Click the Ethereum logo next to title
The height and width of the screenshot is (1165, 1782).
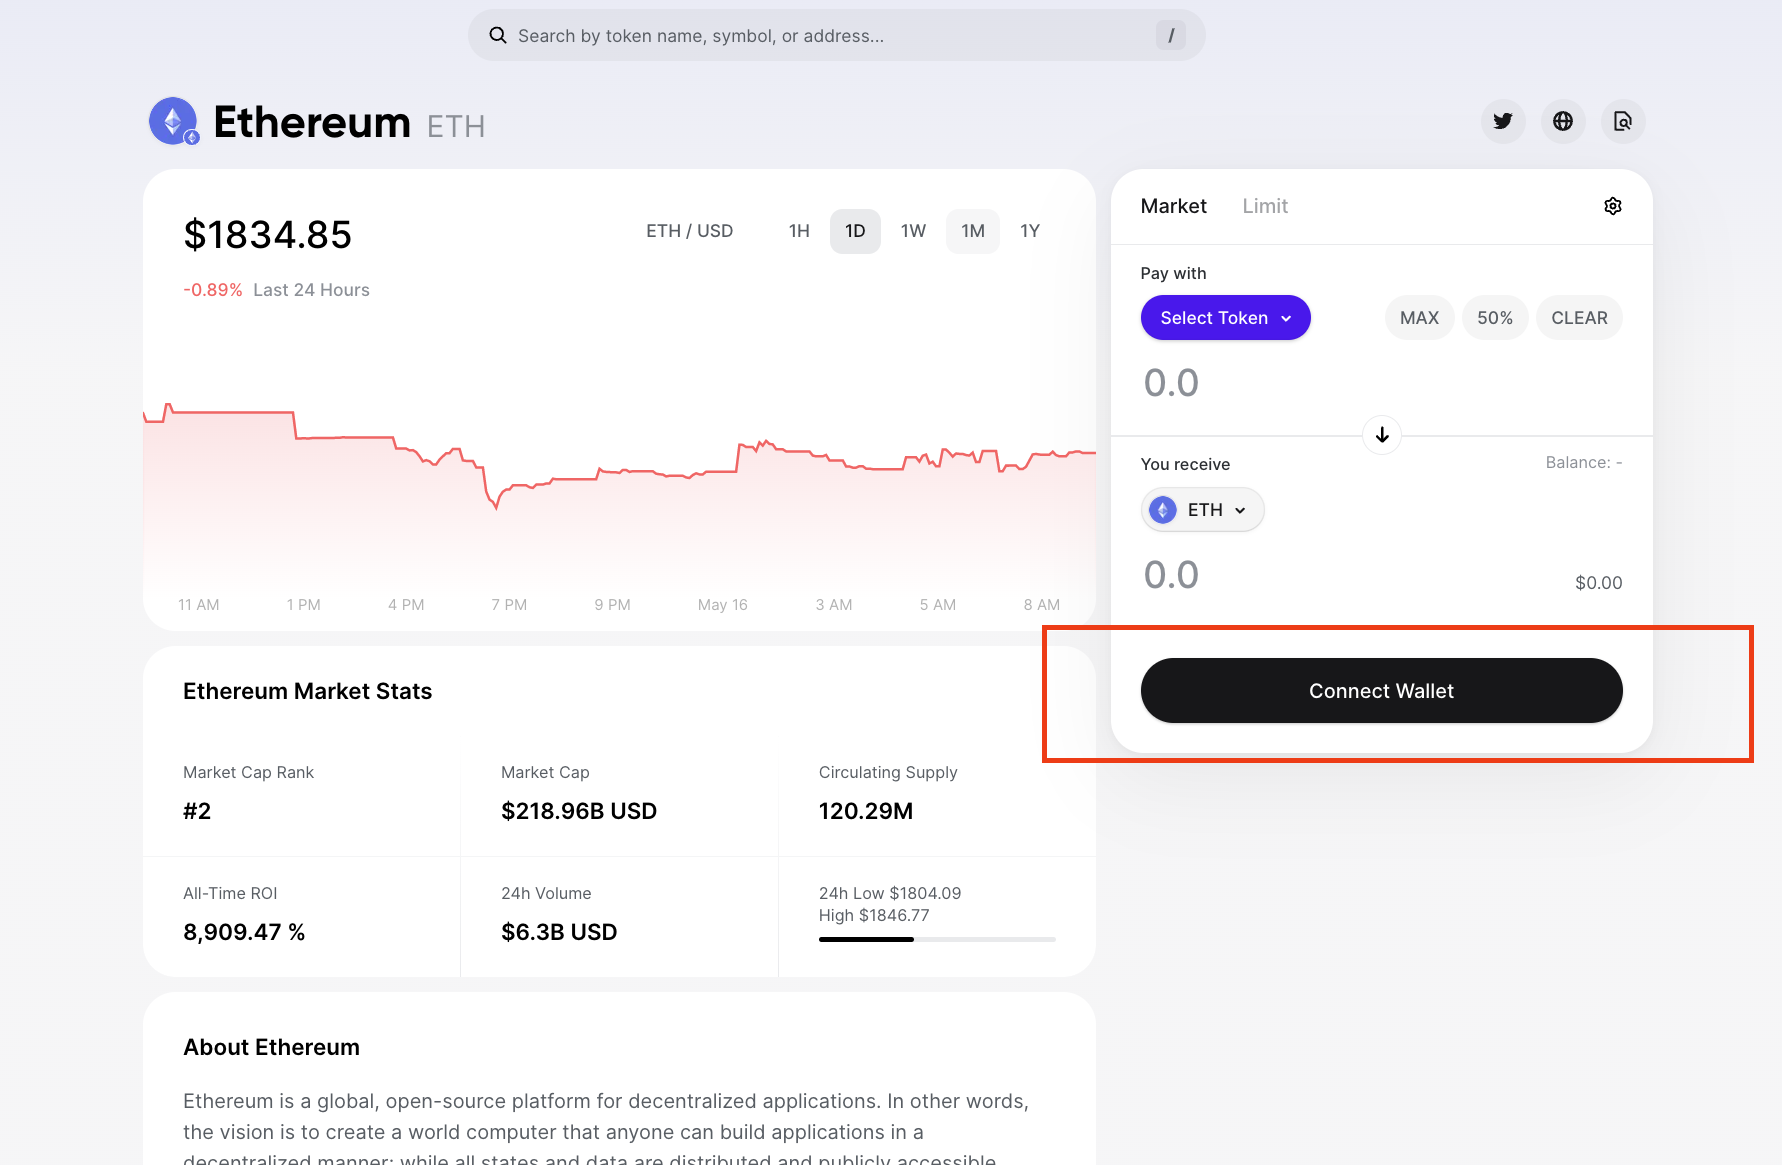click(174, 122)
